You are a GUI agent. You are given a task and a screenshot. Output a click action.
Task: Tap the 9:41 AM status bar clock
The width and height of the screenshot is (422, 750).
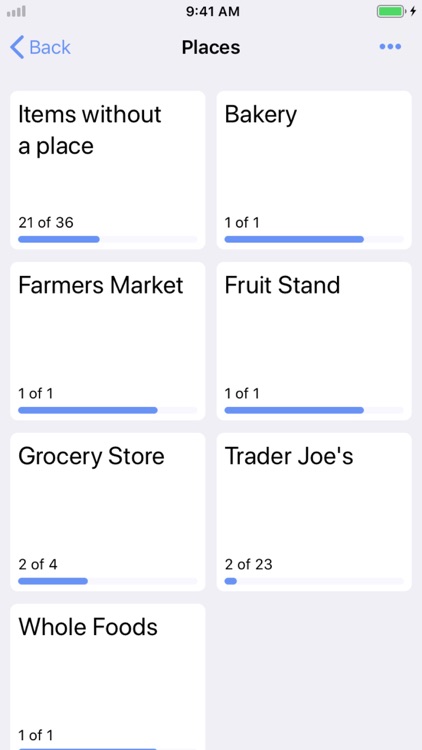pyautogui.click(x=213, y=11)
